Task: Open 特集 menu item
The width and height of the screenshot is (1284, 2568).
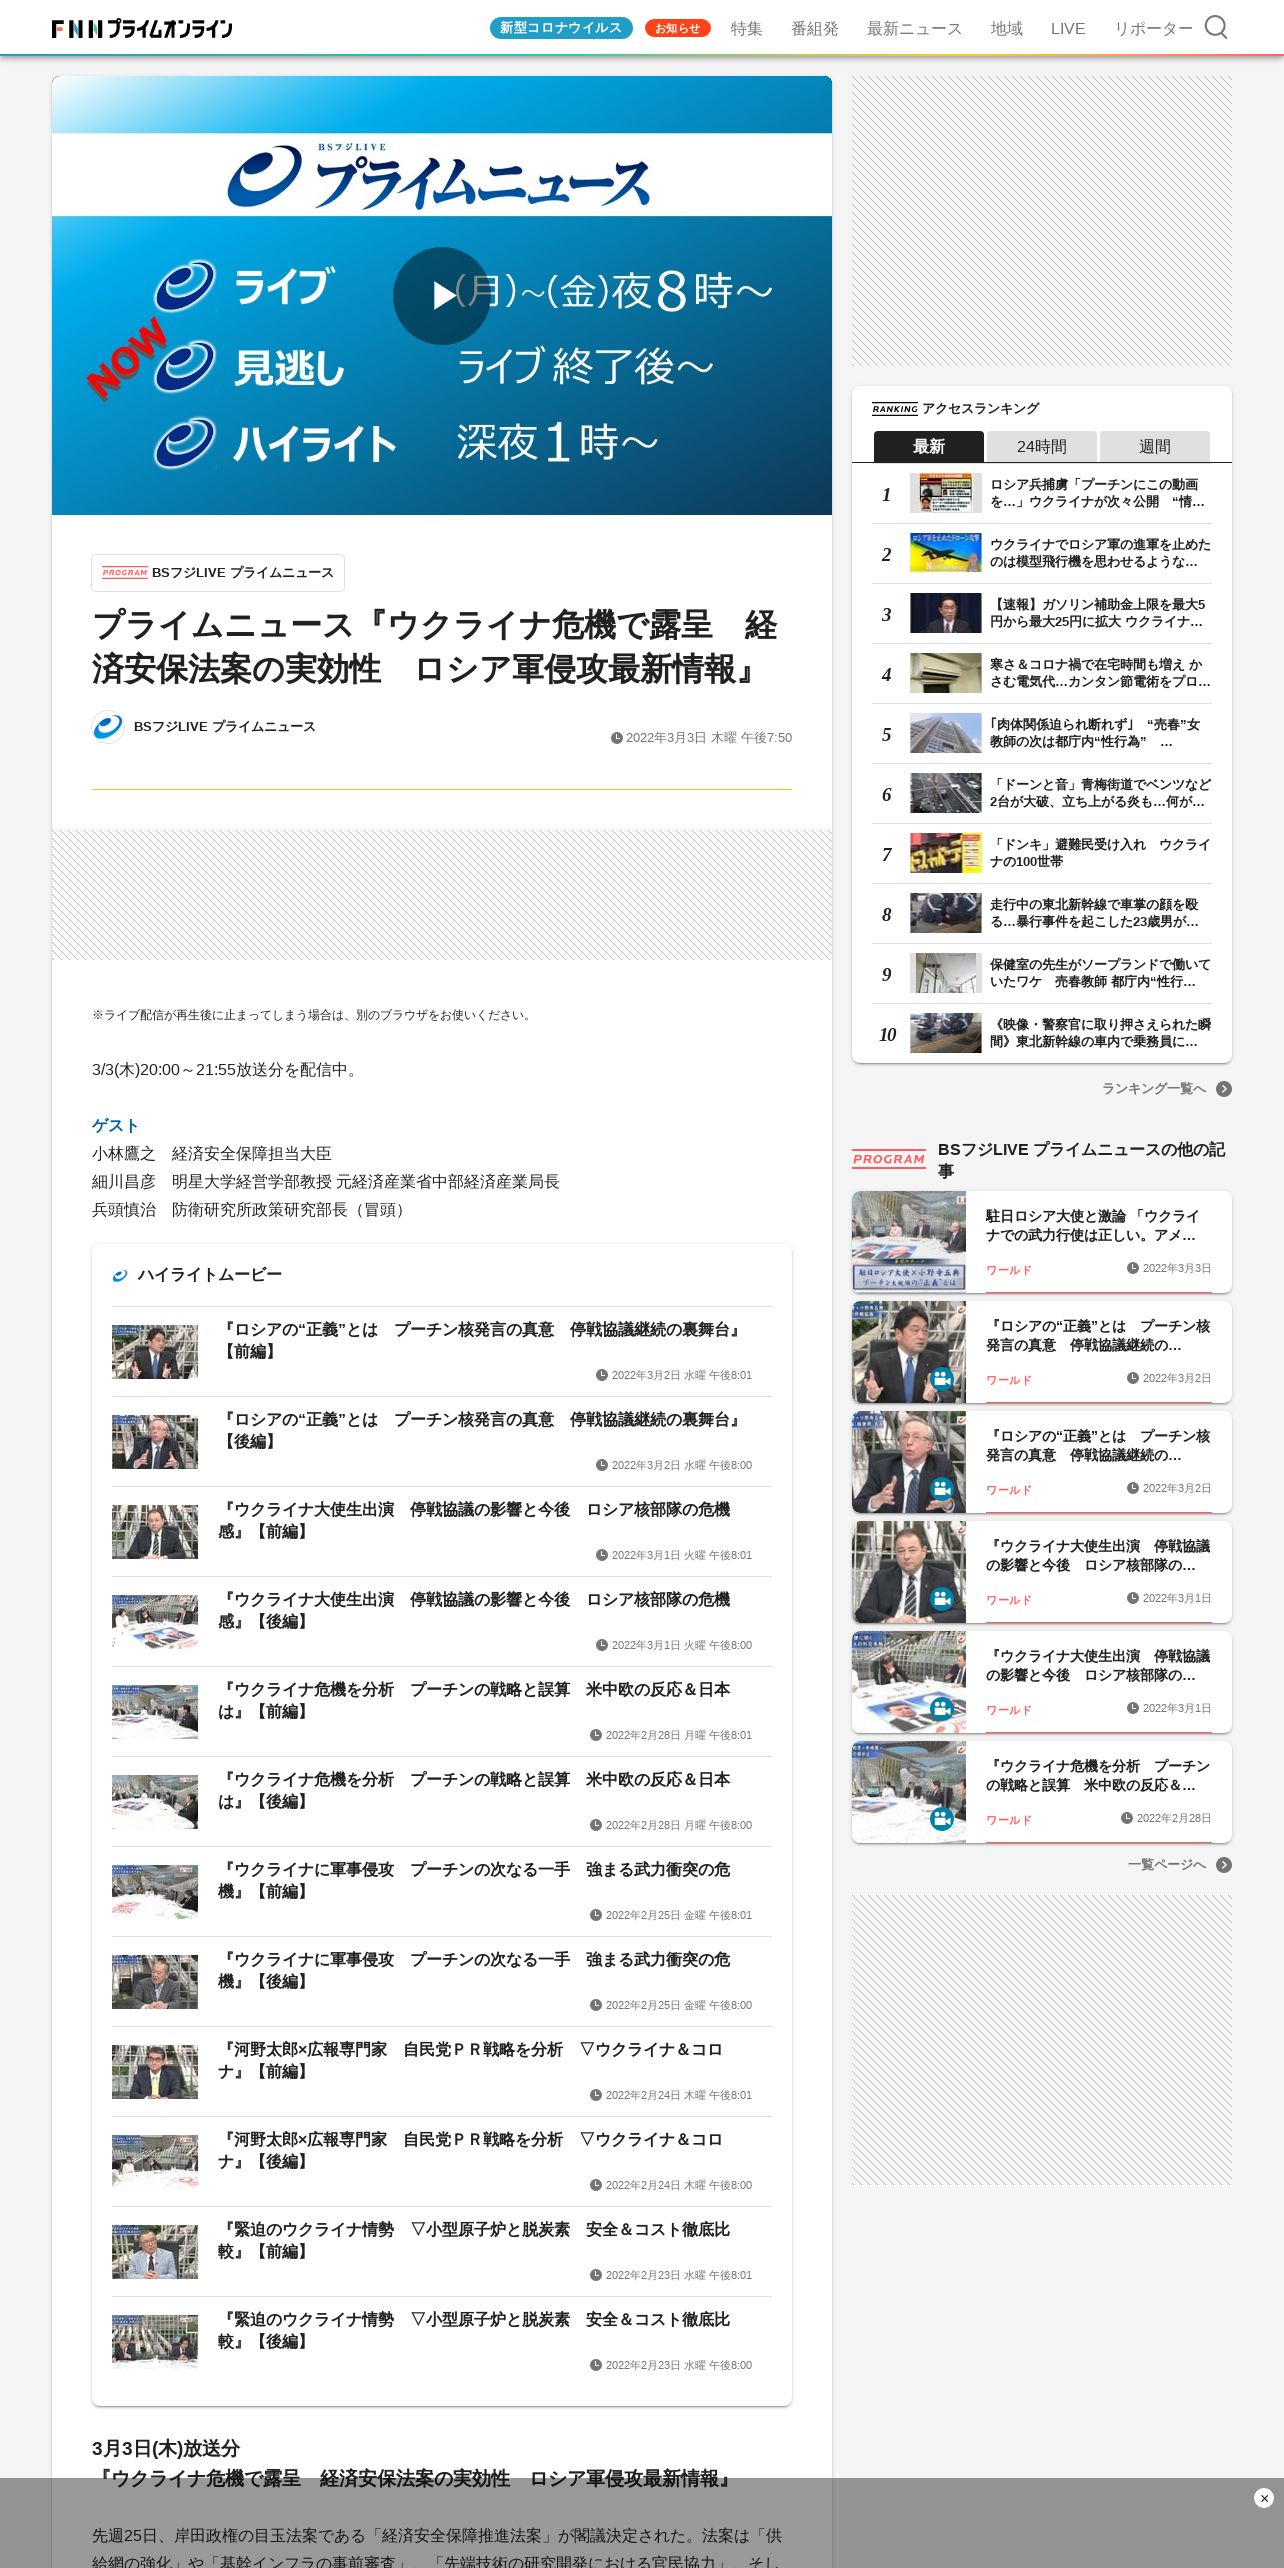Action: point(746,29)
